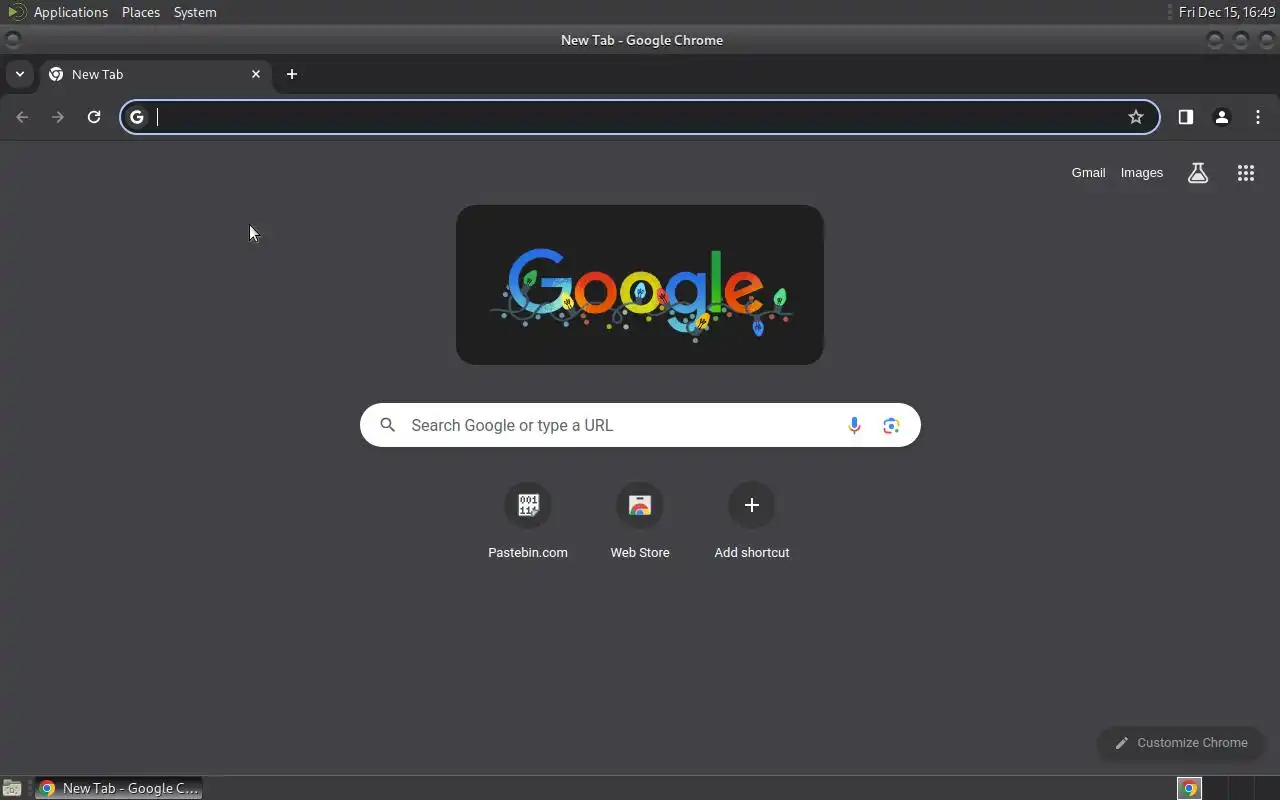1280x800 pixels.
Task: Open Search Labs flask icon
Action: point(1198,173)
